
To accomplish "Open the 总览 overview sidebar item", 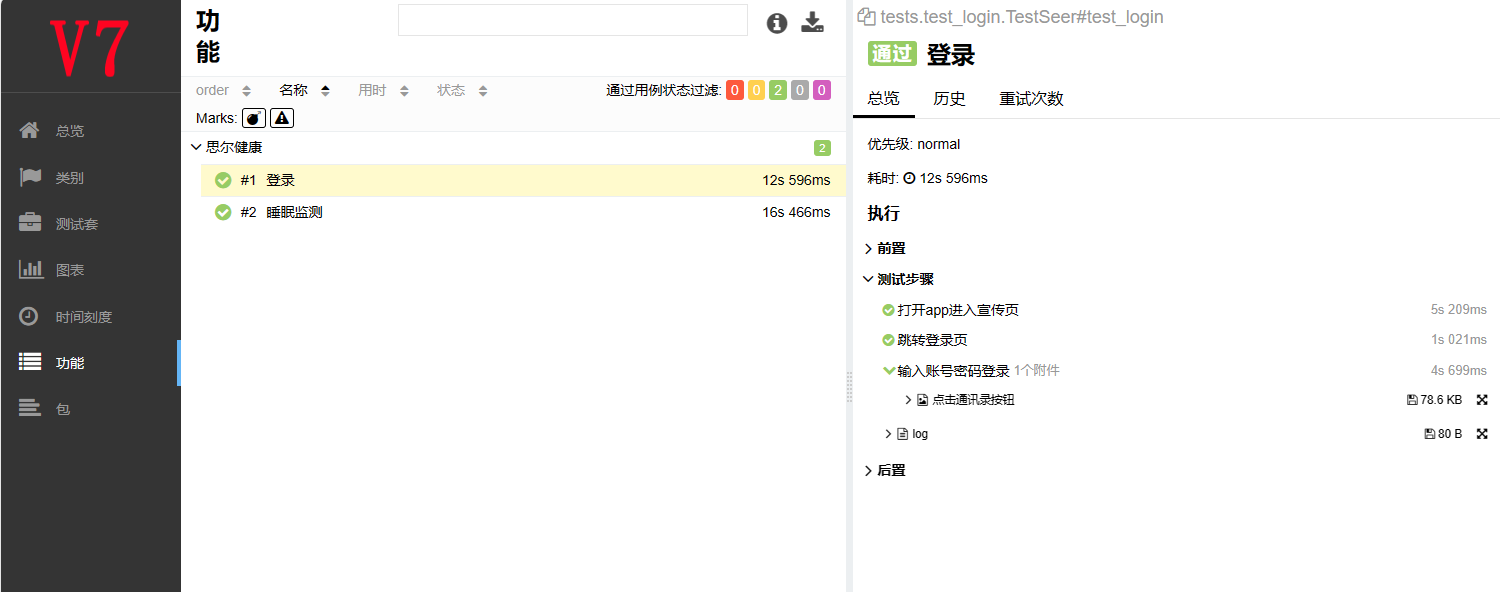I will pyautogui.click(x=90, y=131).
